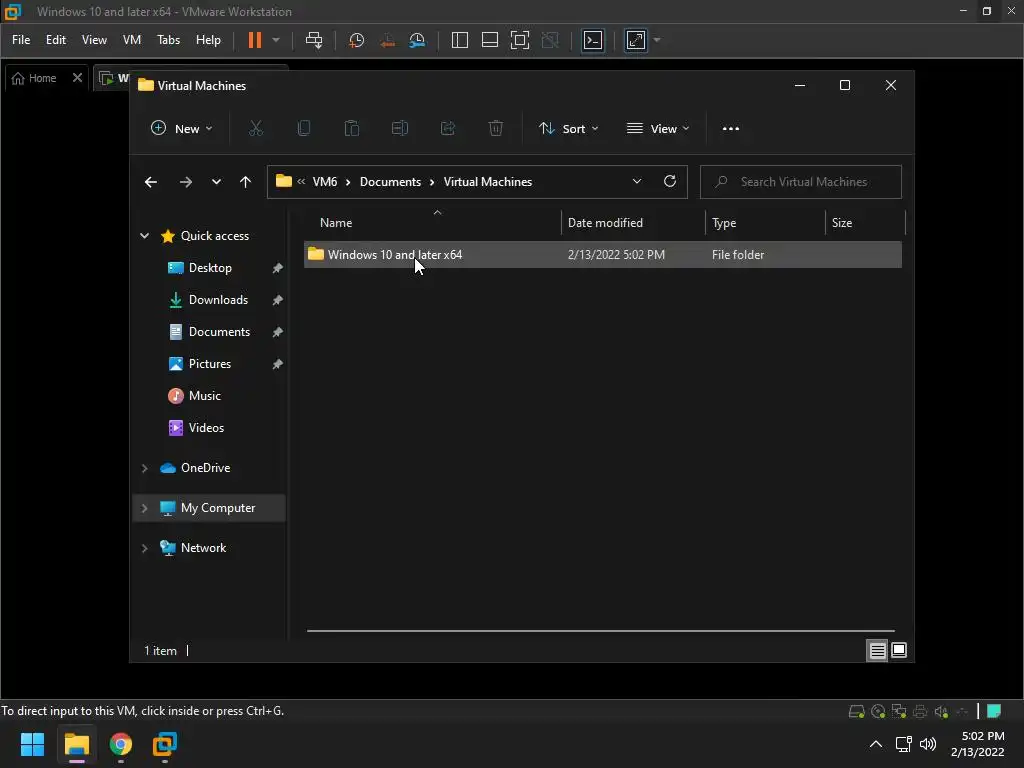1024x768 pixels.
Task: Open the snapshot manager icon
Action: pyautogui.click(x=417, y=40)
